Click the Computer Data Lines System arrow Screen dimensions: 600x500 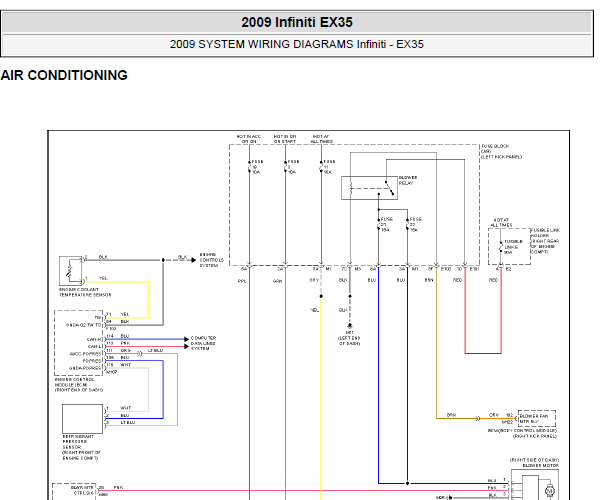(x=186, y=339)
